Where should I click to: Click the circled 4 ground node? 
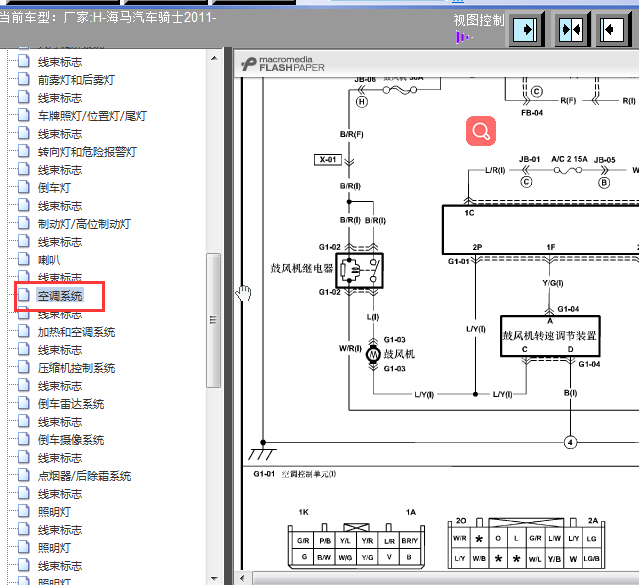click(x=570, y=442)
